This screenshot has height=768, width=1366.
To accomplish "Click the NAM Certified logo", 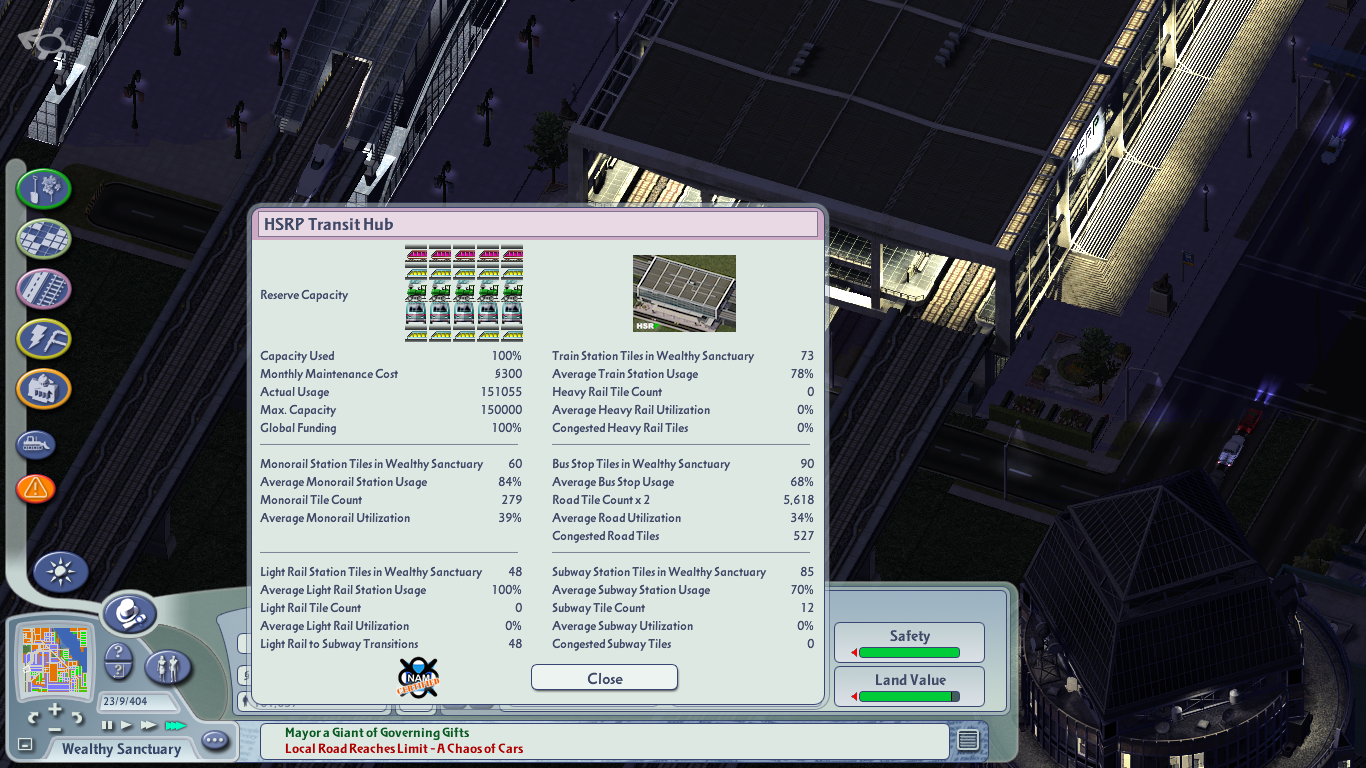I will pos(418,677).
